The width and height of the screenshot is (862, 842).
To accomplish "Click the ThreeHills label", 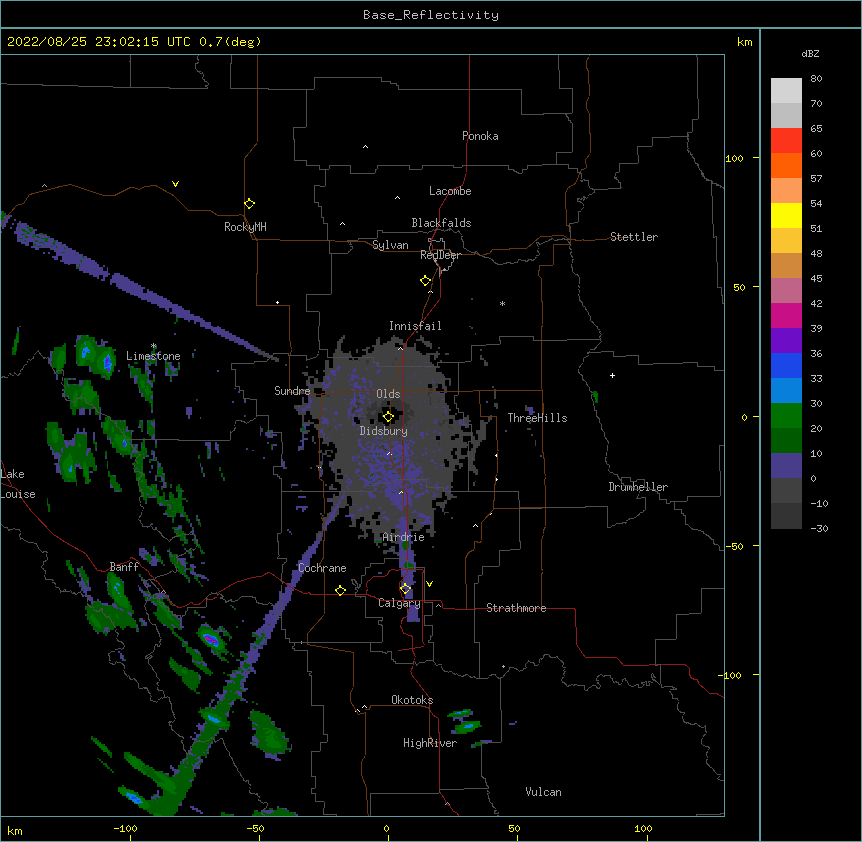I will point(537,418).
